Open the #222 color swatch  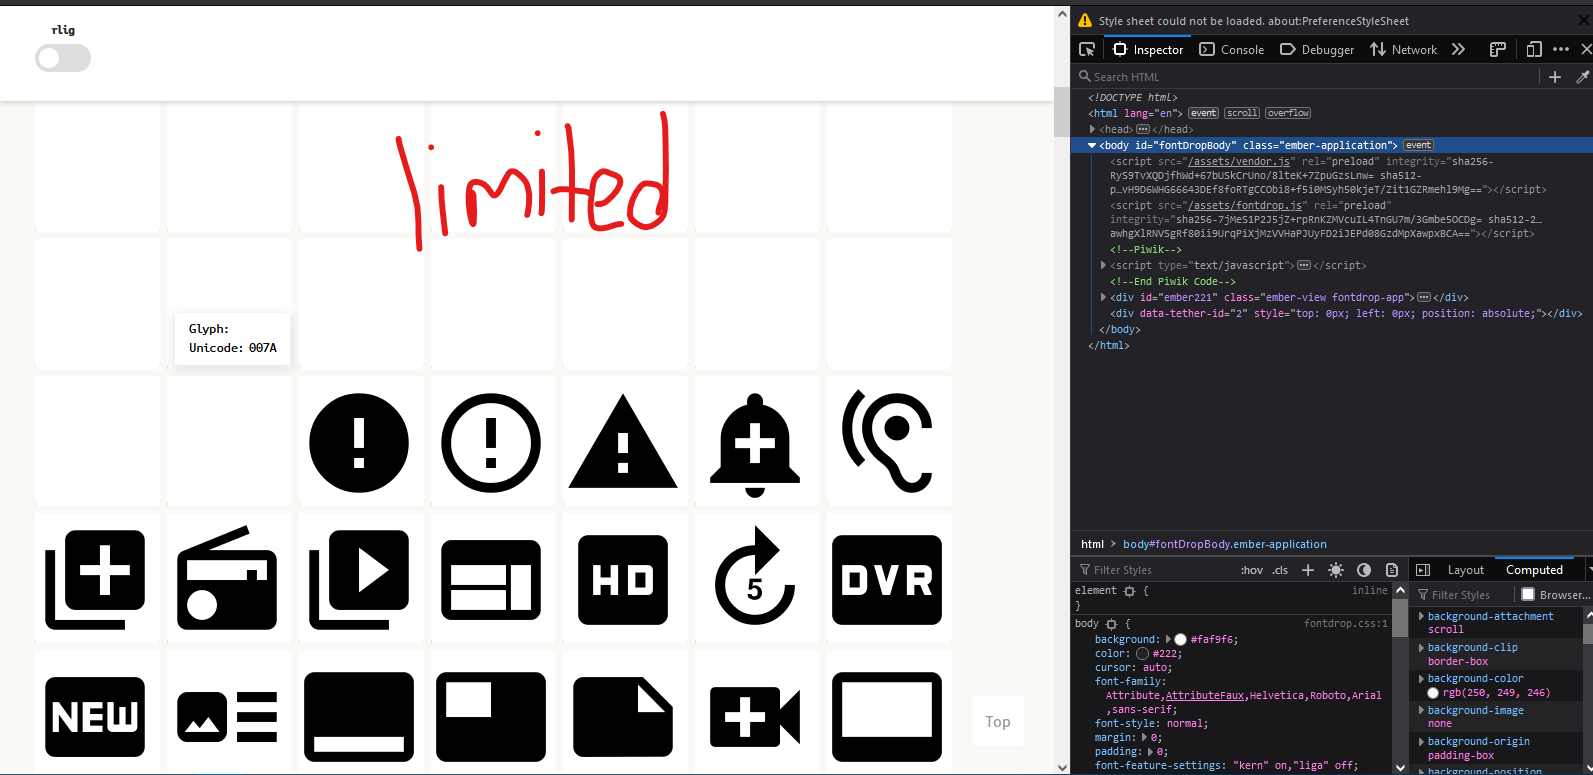coord(1142,653)
